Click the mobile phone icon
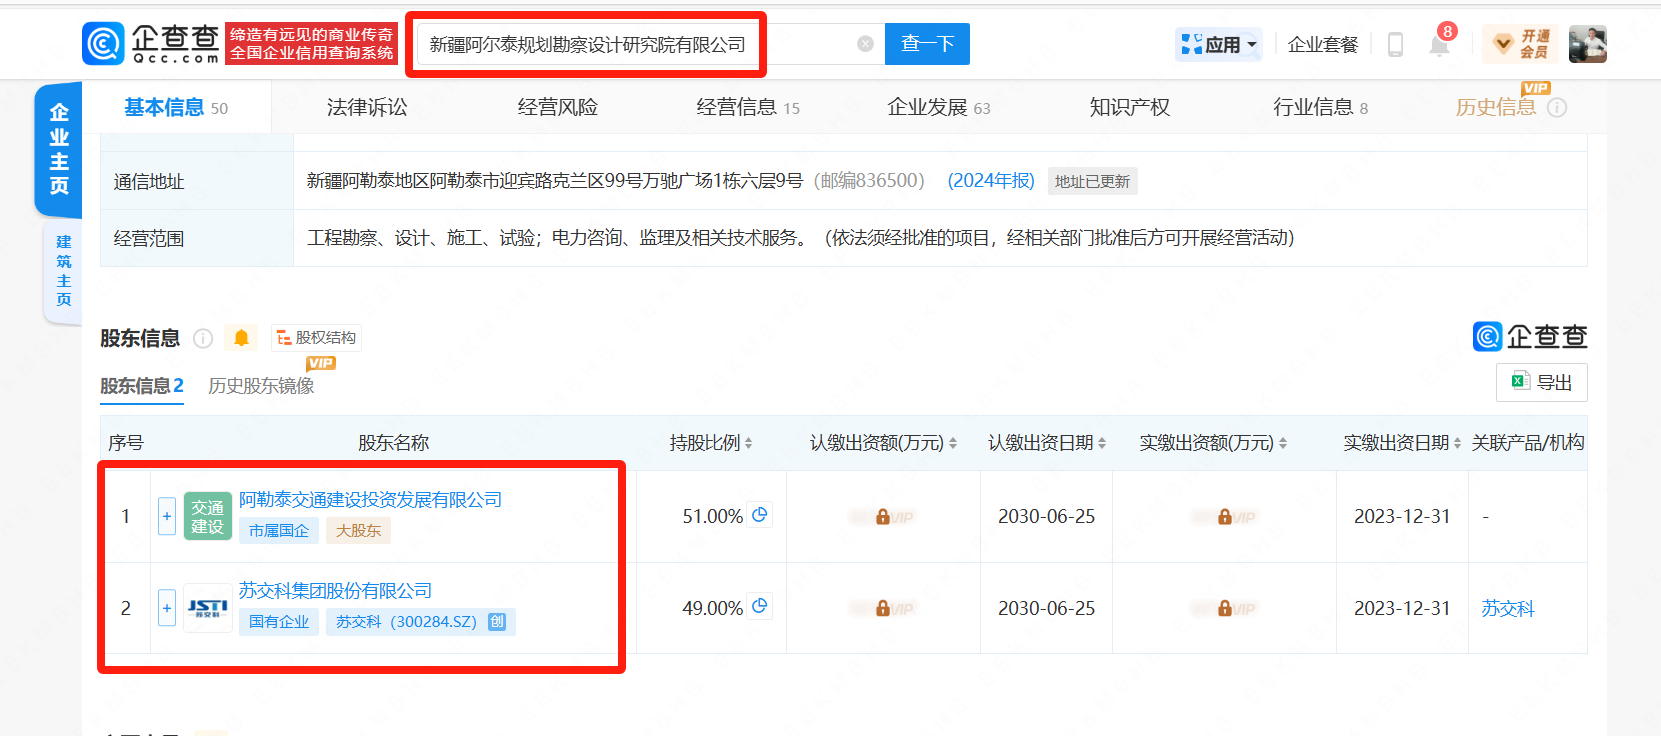Screen dimensions: 1661x736 (1395, 44)
